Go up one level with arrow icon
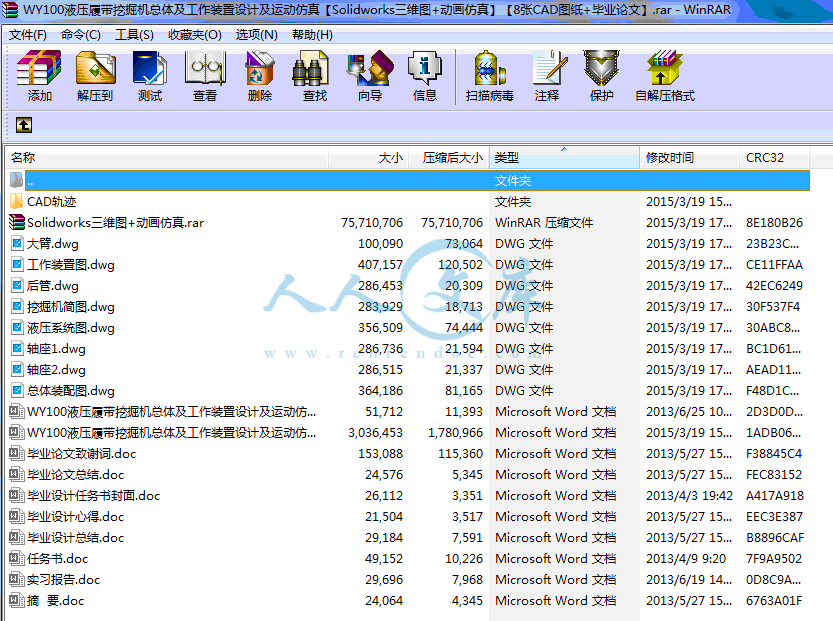 (24, 125)
